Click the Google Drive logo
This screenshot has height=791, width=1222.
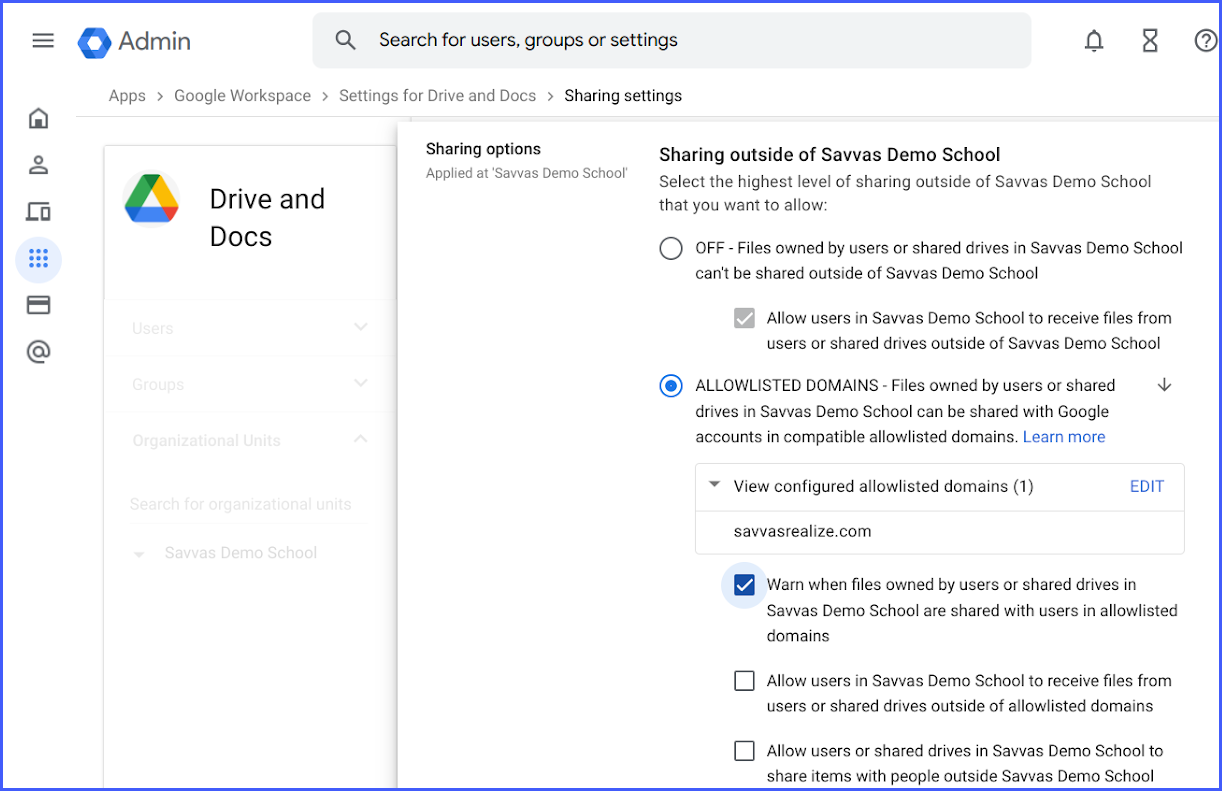[x=152, y=199]
